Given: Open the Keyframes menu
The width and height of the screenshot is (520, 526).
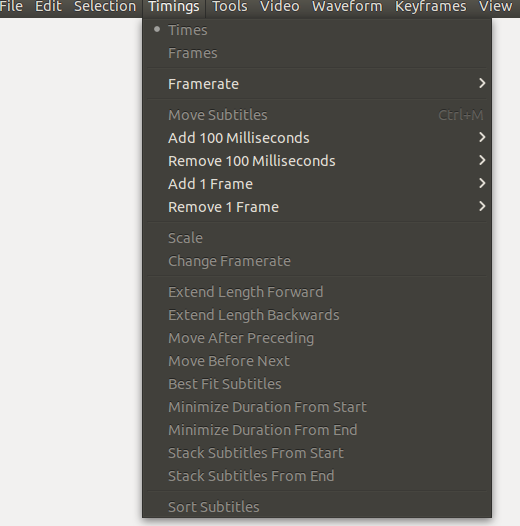Looking at the screenshot, I should [431, 6].
